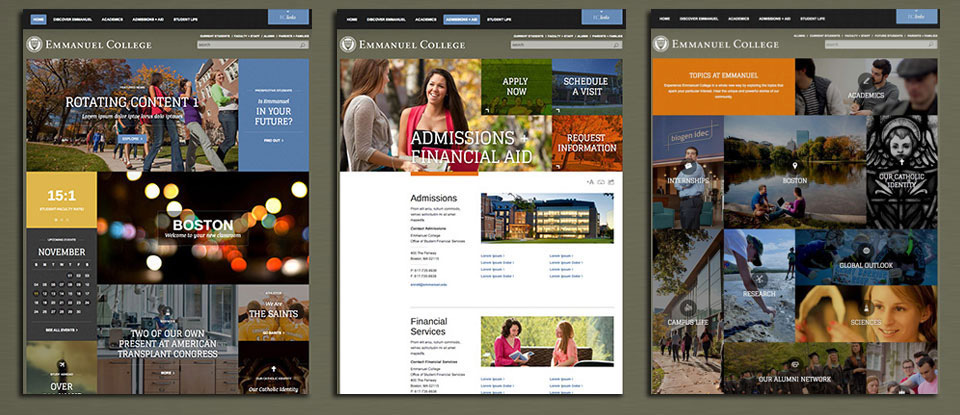Screen dimensions: 960x415
Task: Click the building icon above Campus Life
Action: (688, 307)
